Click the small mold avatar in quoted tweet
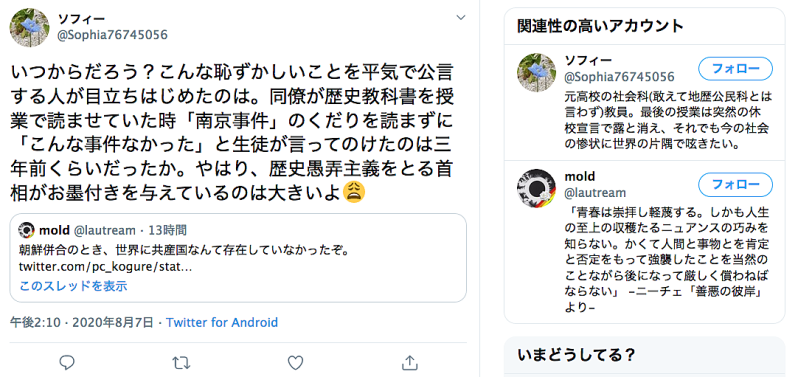Image resolution: width=798 pixels, height=377 pixels. point(26,230)
